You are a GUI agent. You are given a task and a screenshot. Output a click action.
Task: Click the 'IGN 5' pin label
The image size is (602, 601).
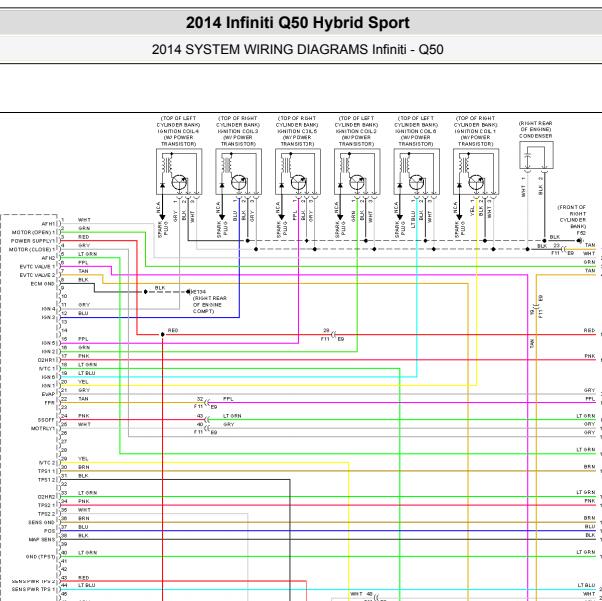tap(48, 343)
